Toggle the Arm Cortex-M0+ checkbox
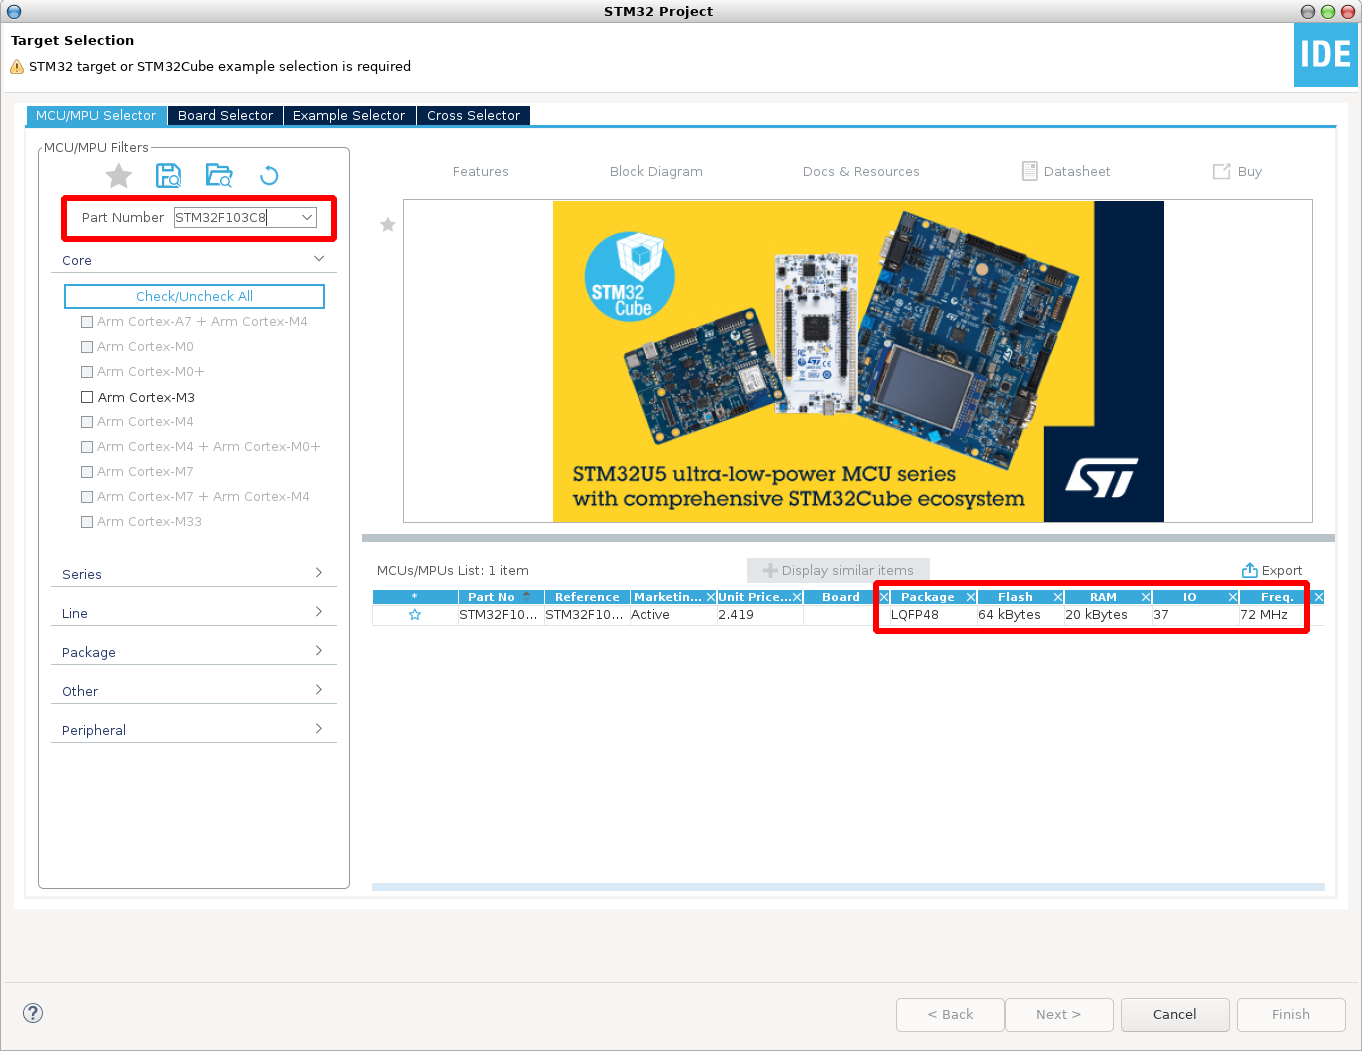1362x1051 pixels. [87, 372]
